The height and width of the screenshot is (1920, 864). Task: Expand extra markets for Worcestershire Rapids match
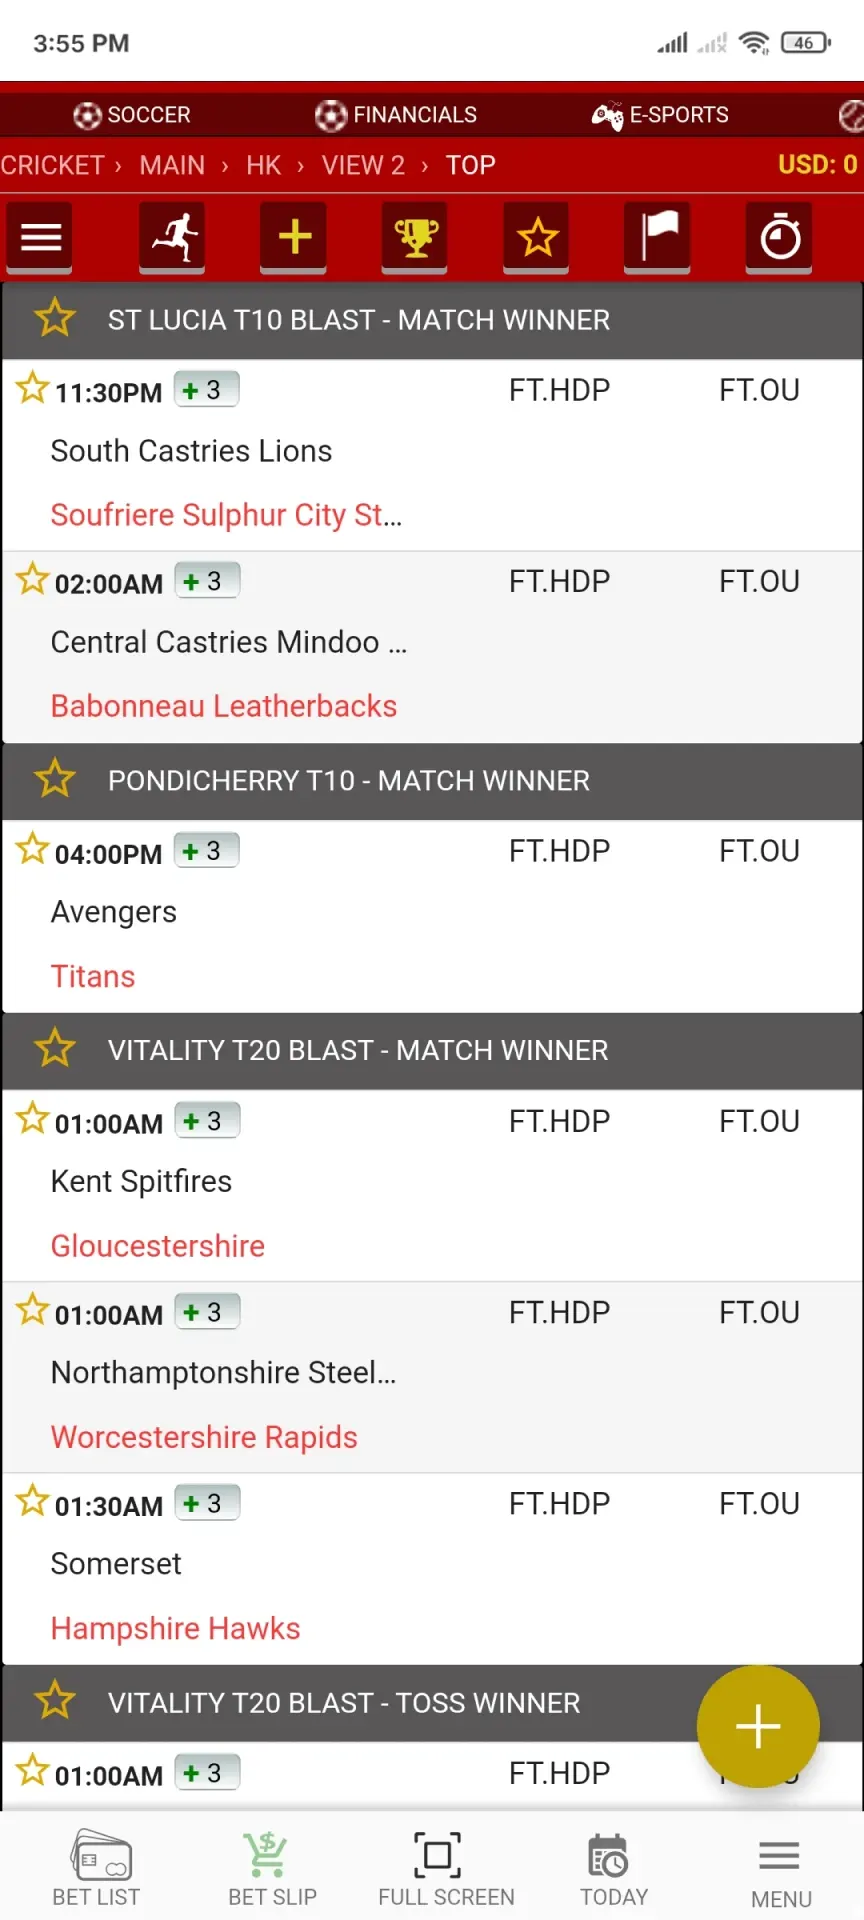pos(206,1311)
